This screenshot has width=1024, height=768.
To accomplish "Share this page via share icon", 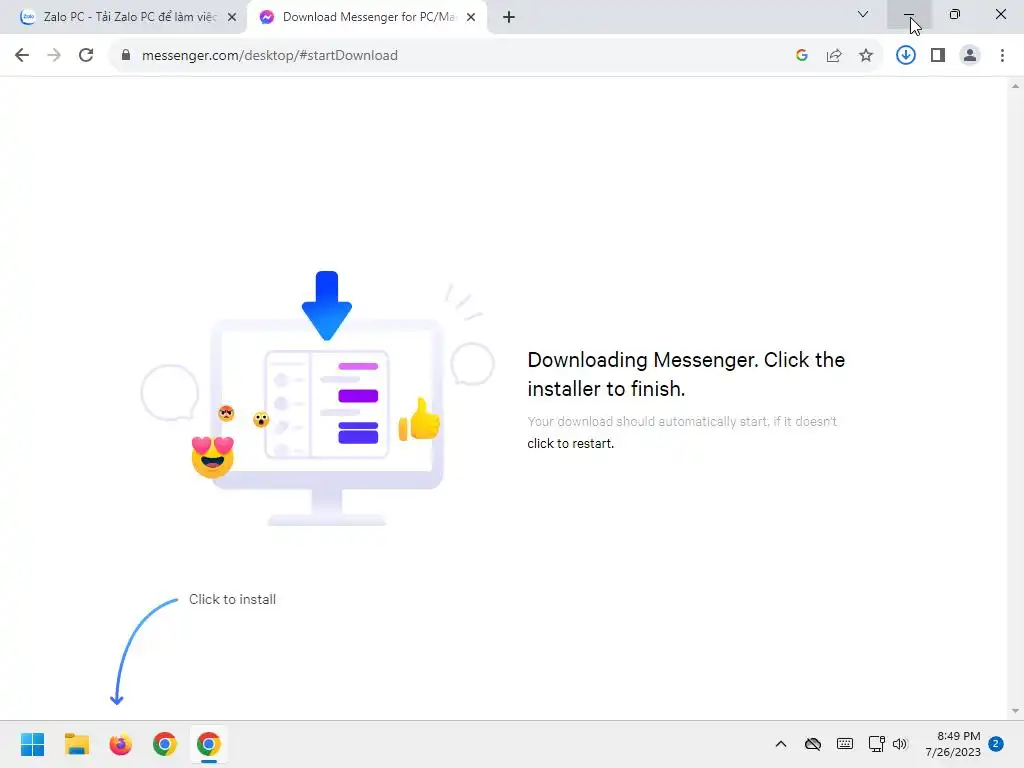I will [834, 56].
